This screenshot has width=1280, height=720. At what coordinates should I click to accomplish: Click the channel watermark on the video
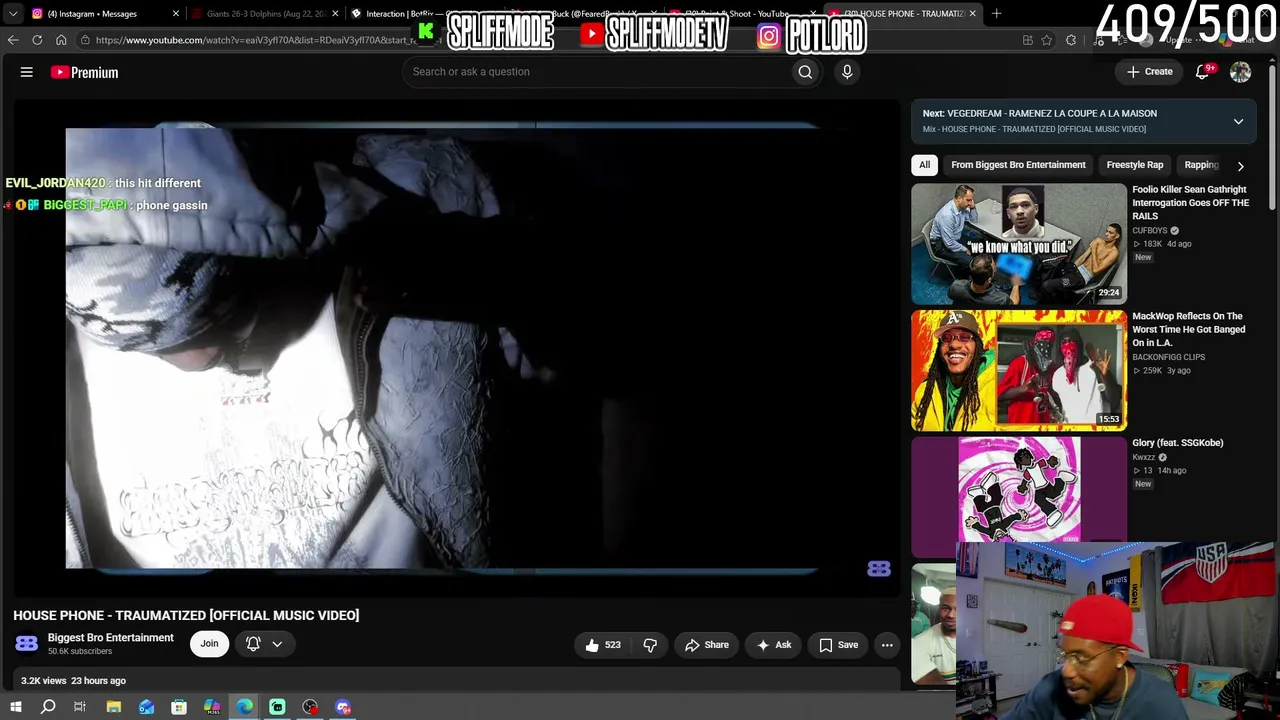coord(879,569)
